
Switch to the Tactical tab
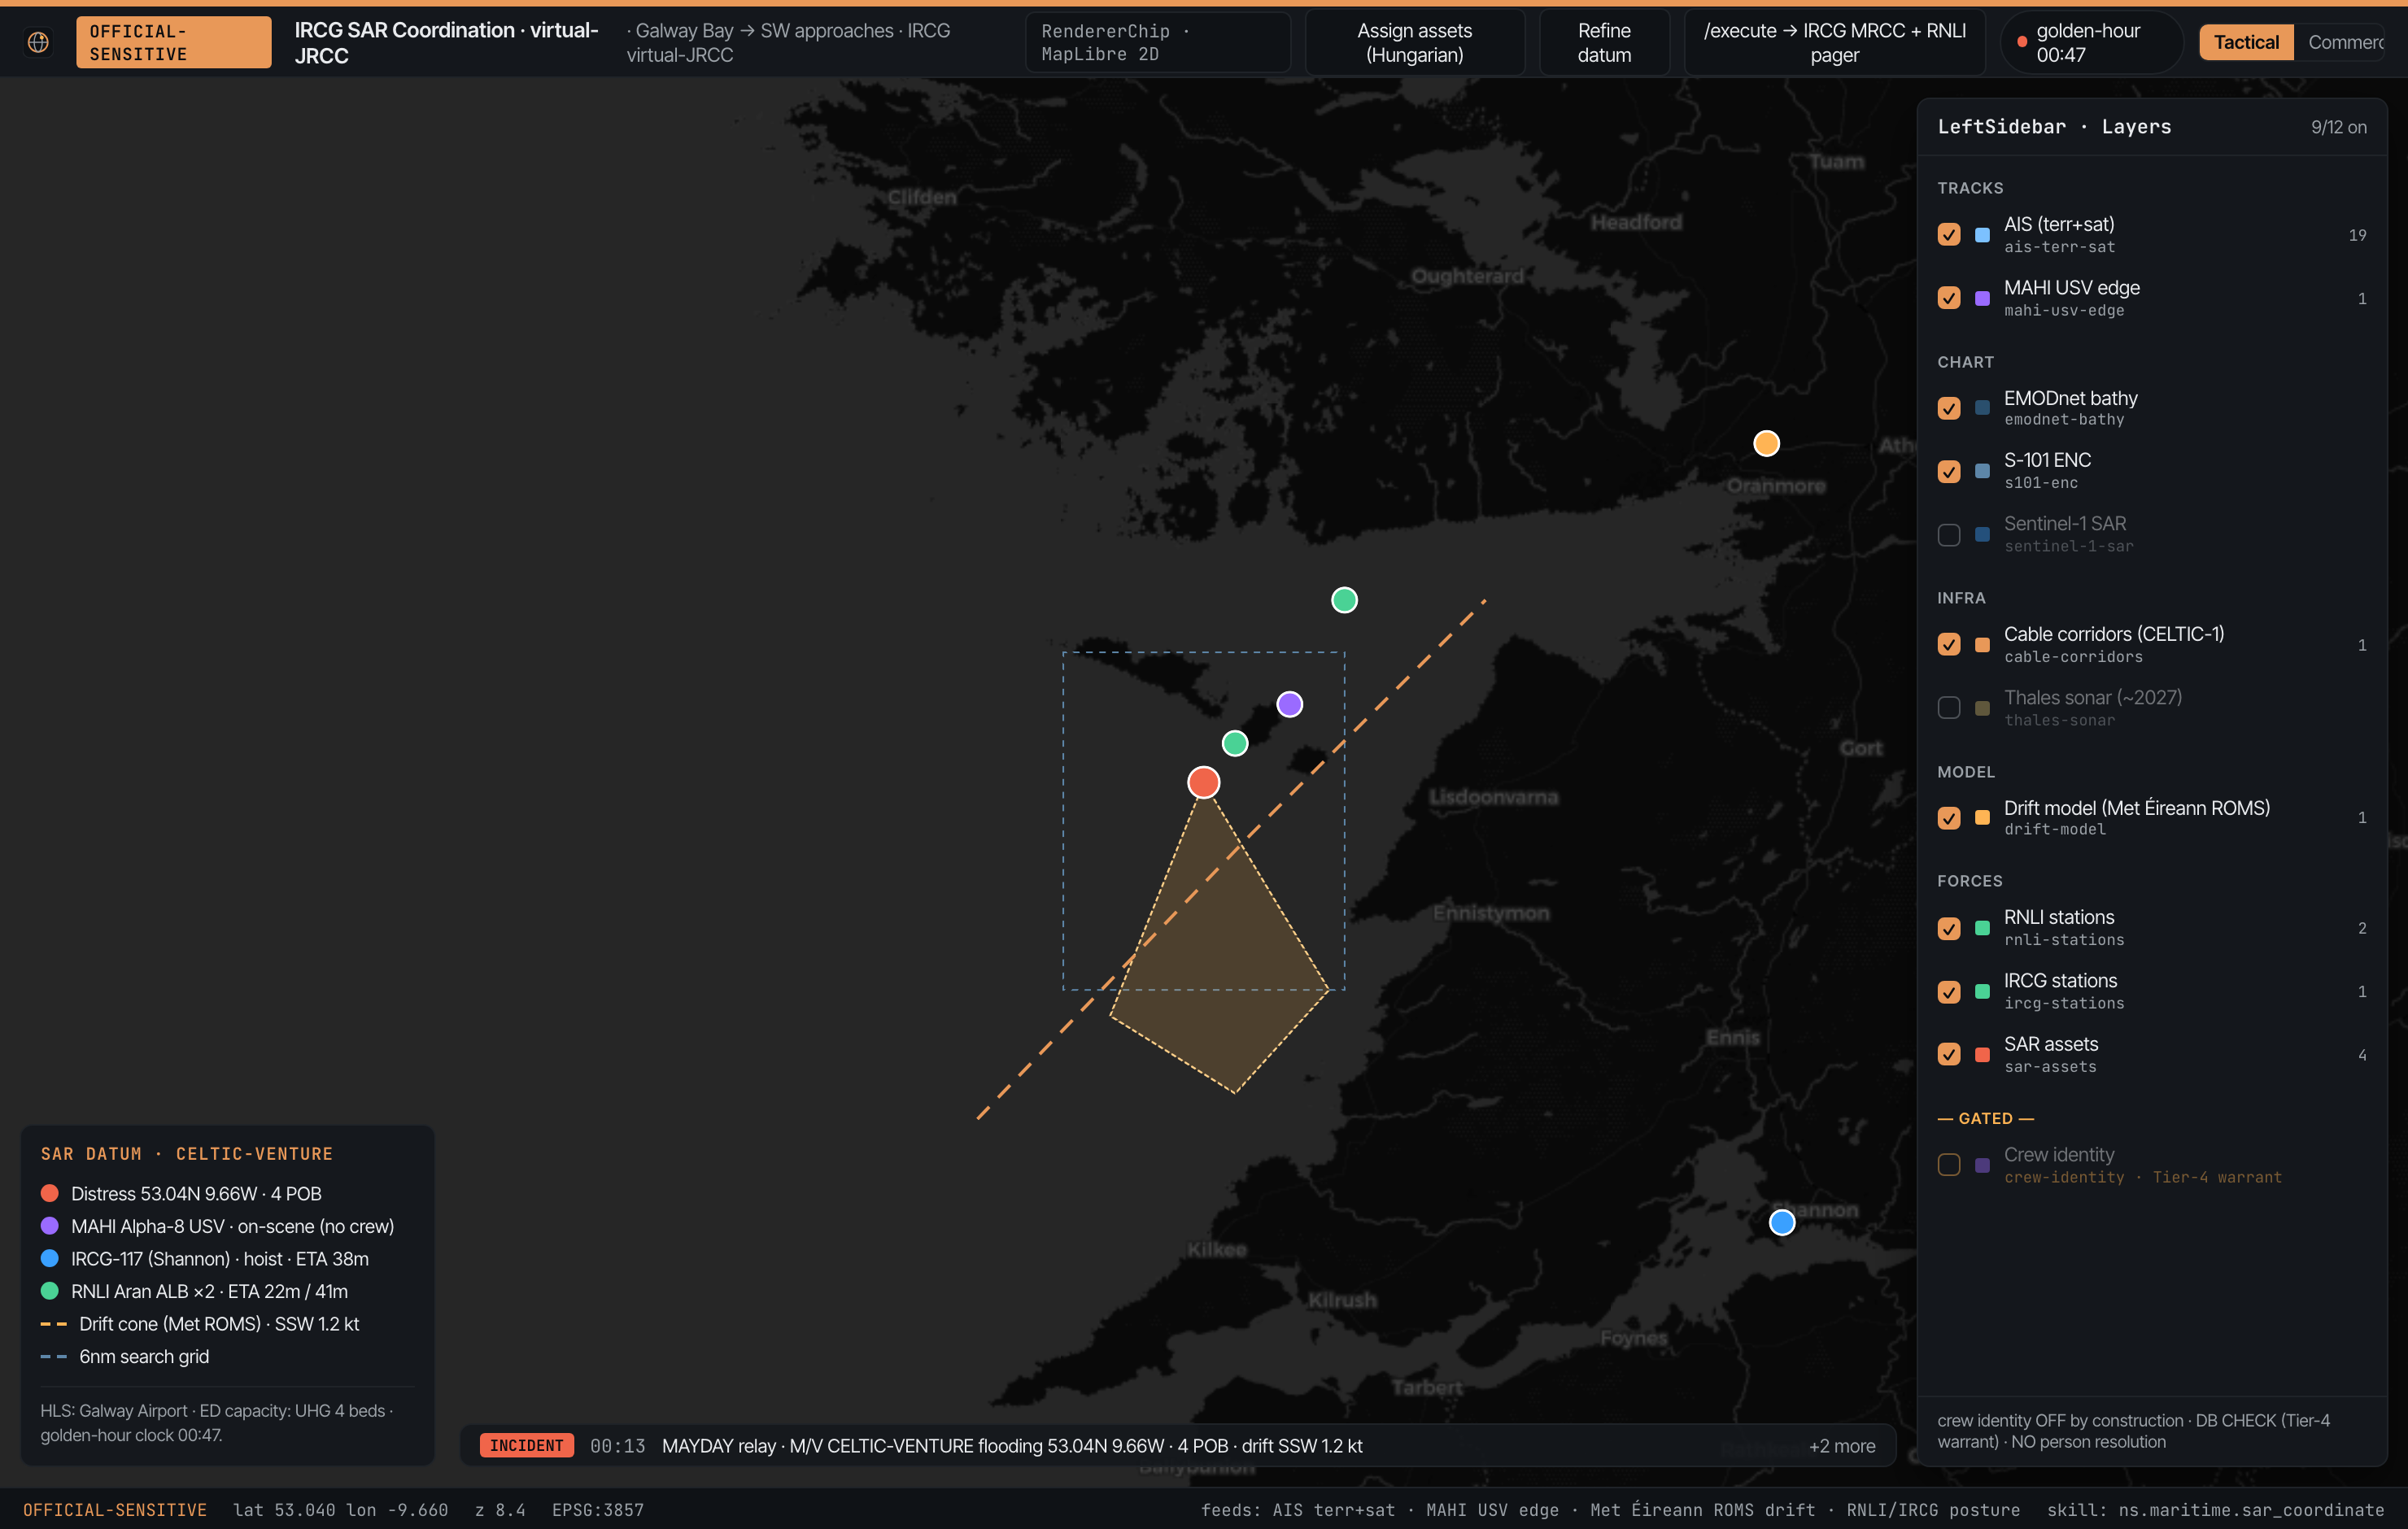(x=2245, y=42)
